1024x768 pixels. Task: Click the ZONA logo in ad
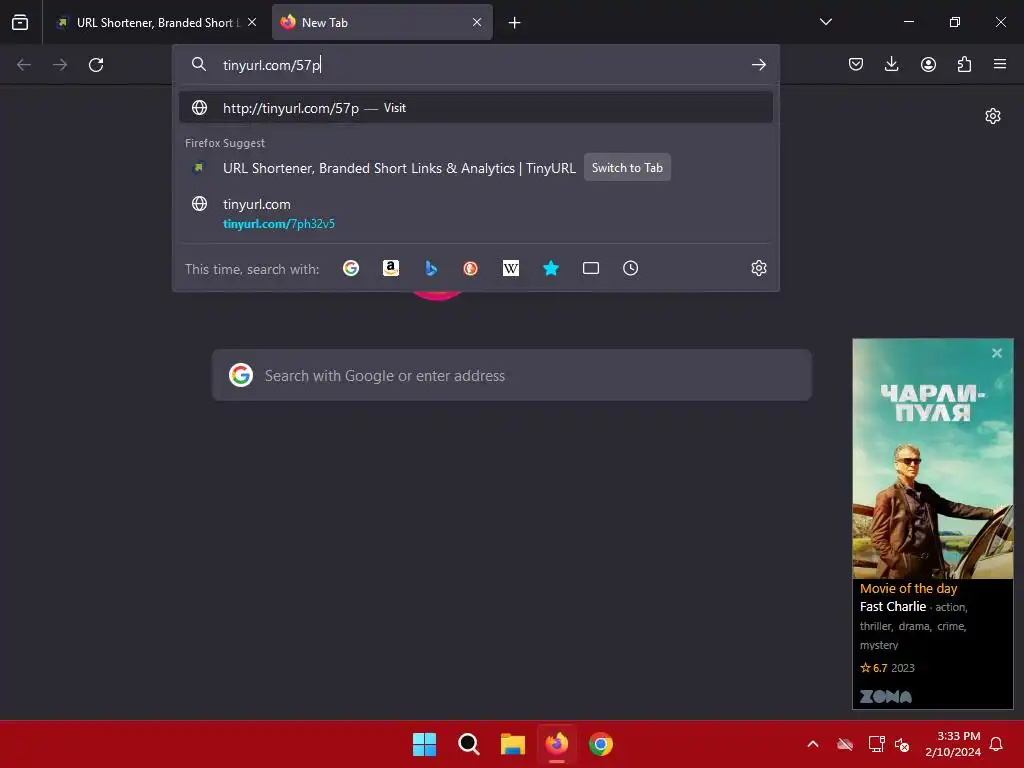(886, 696)
